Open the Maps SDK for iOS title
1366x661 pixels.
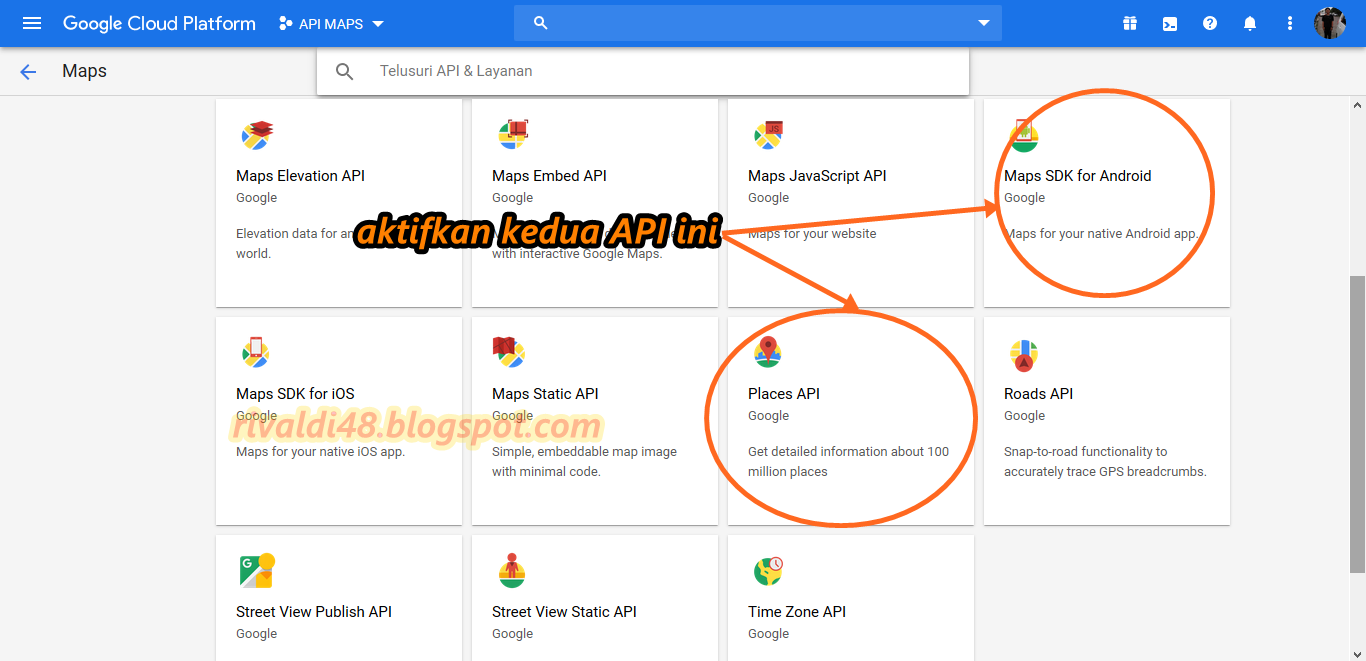click(295, 394)
